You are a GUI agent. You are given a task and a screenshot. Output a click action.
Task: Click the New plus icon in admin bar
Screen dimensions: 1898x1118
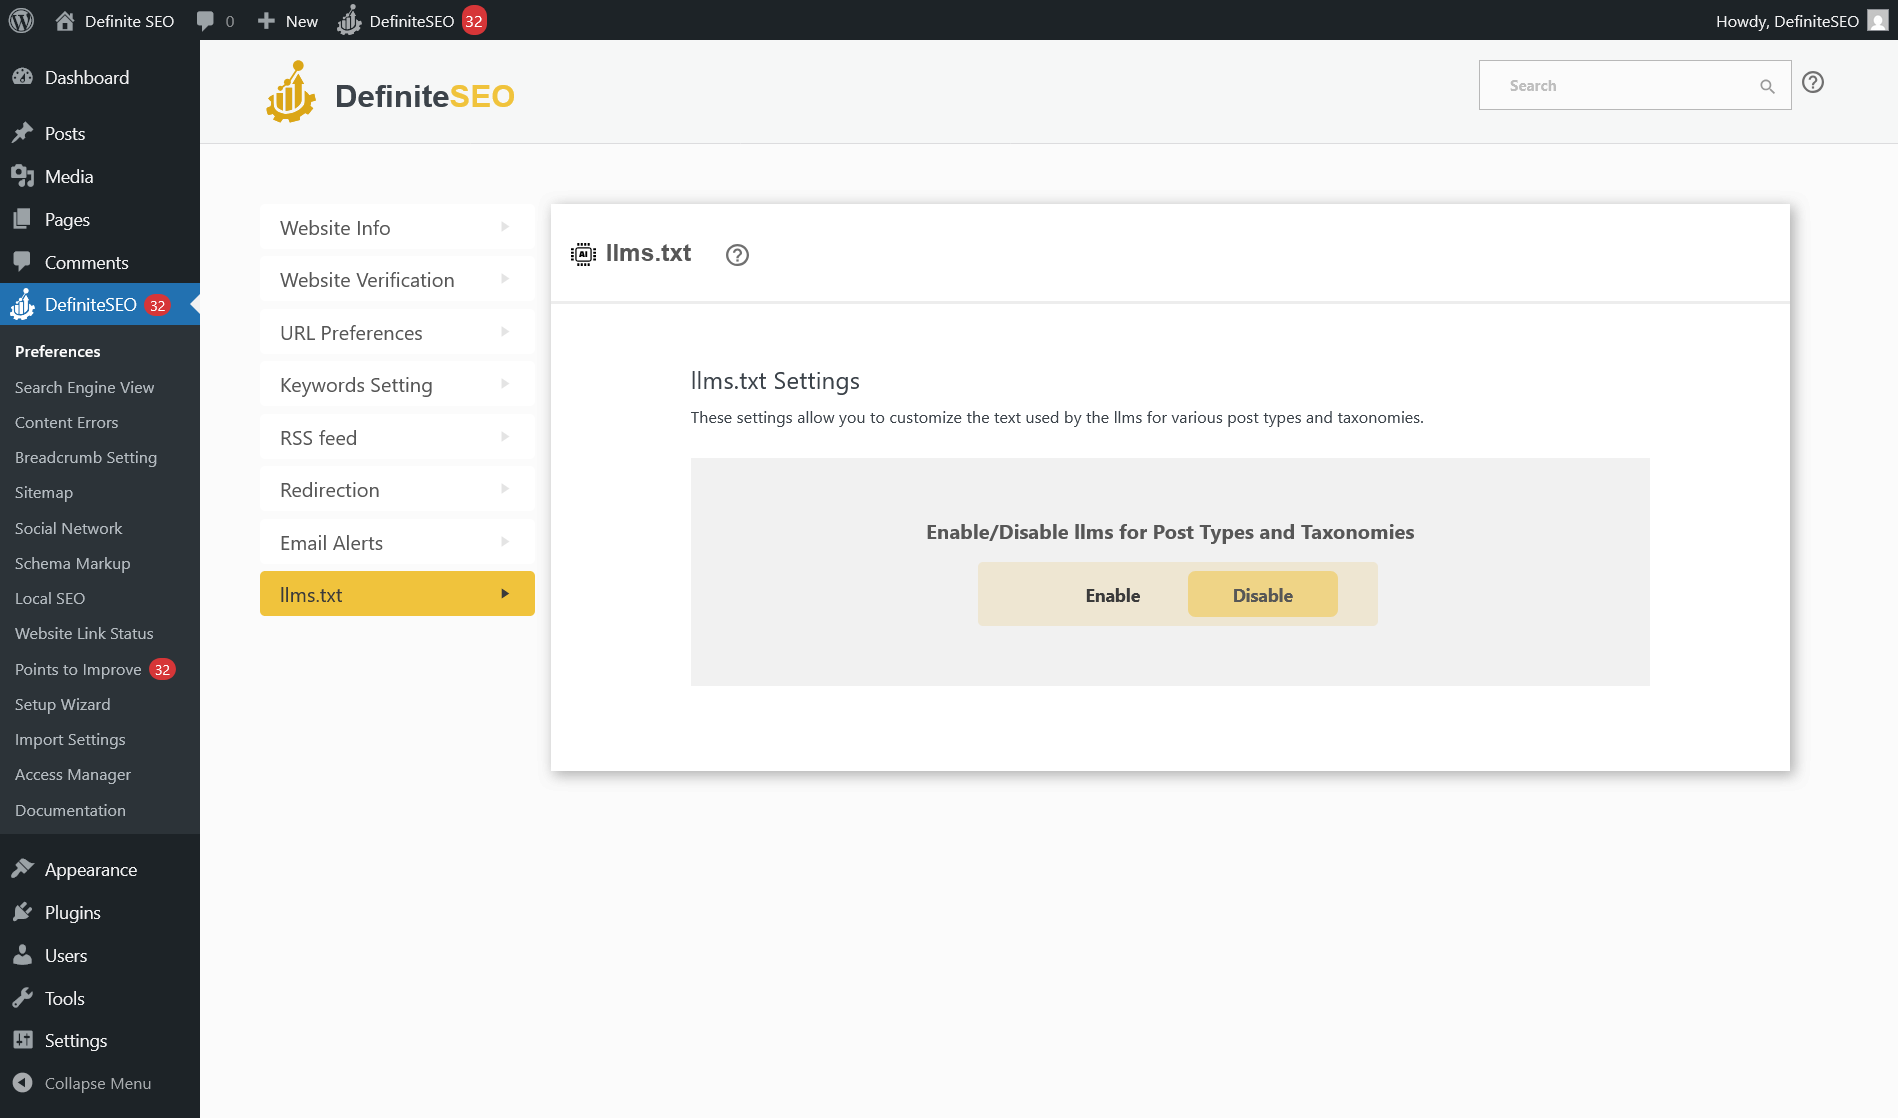pyautogui.click(x=266, y=21)
